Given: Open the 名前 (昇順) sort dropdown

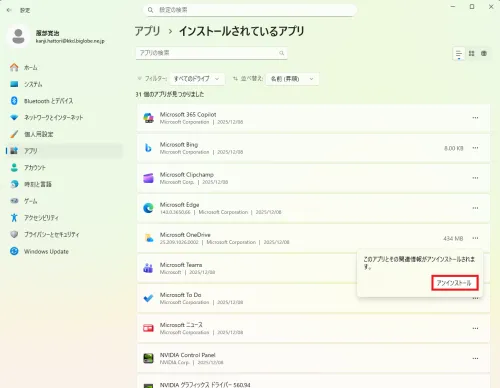Looking at the screenshot, I should 292,79.
